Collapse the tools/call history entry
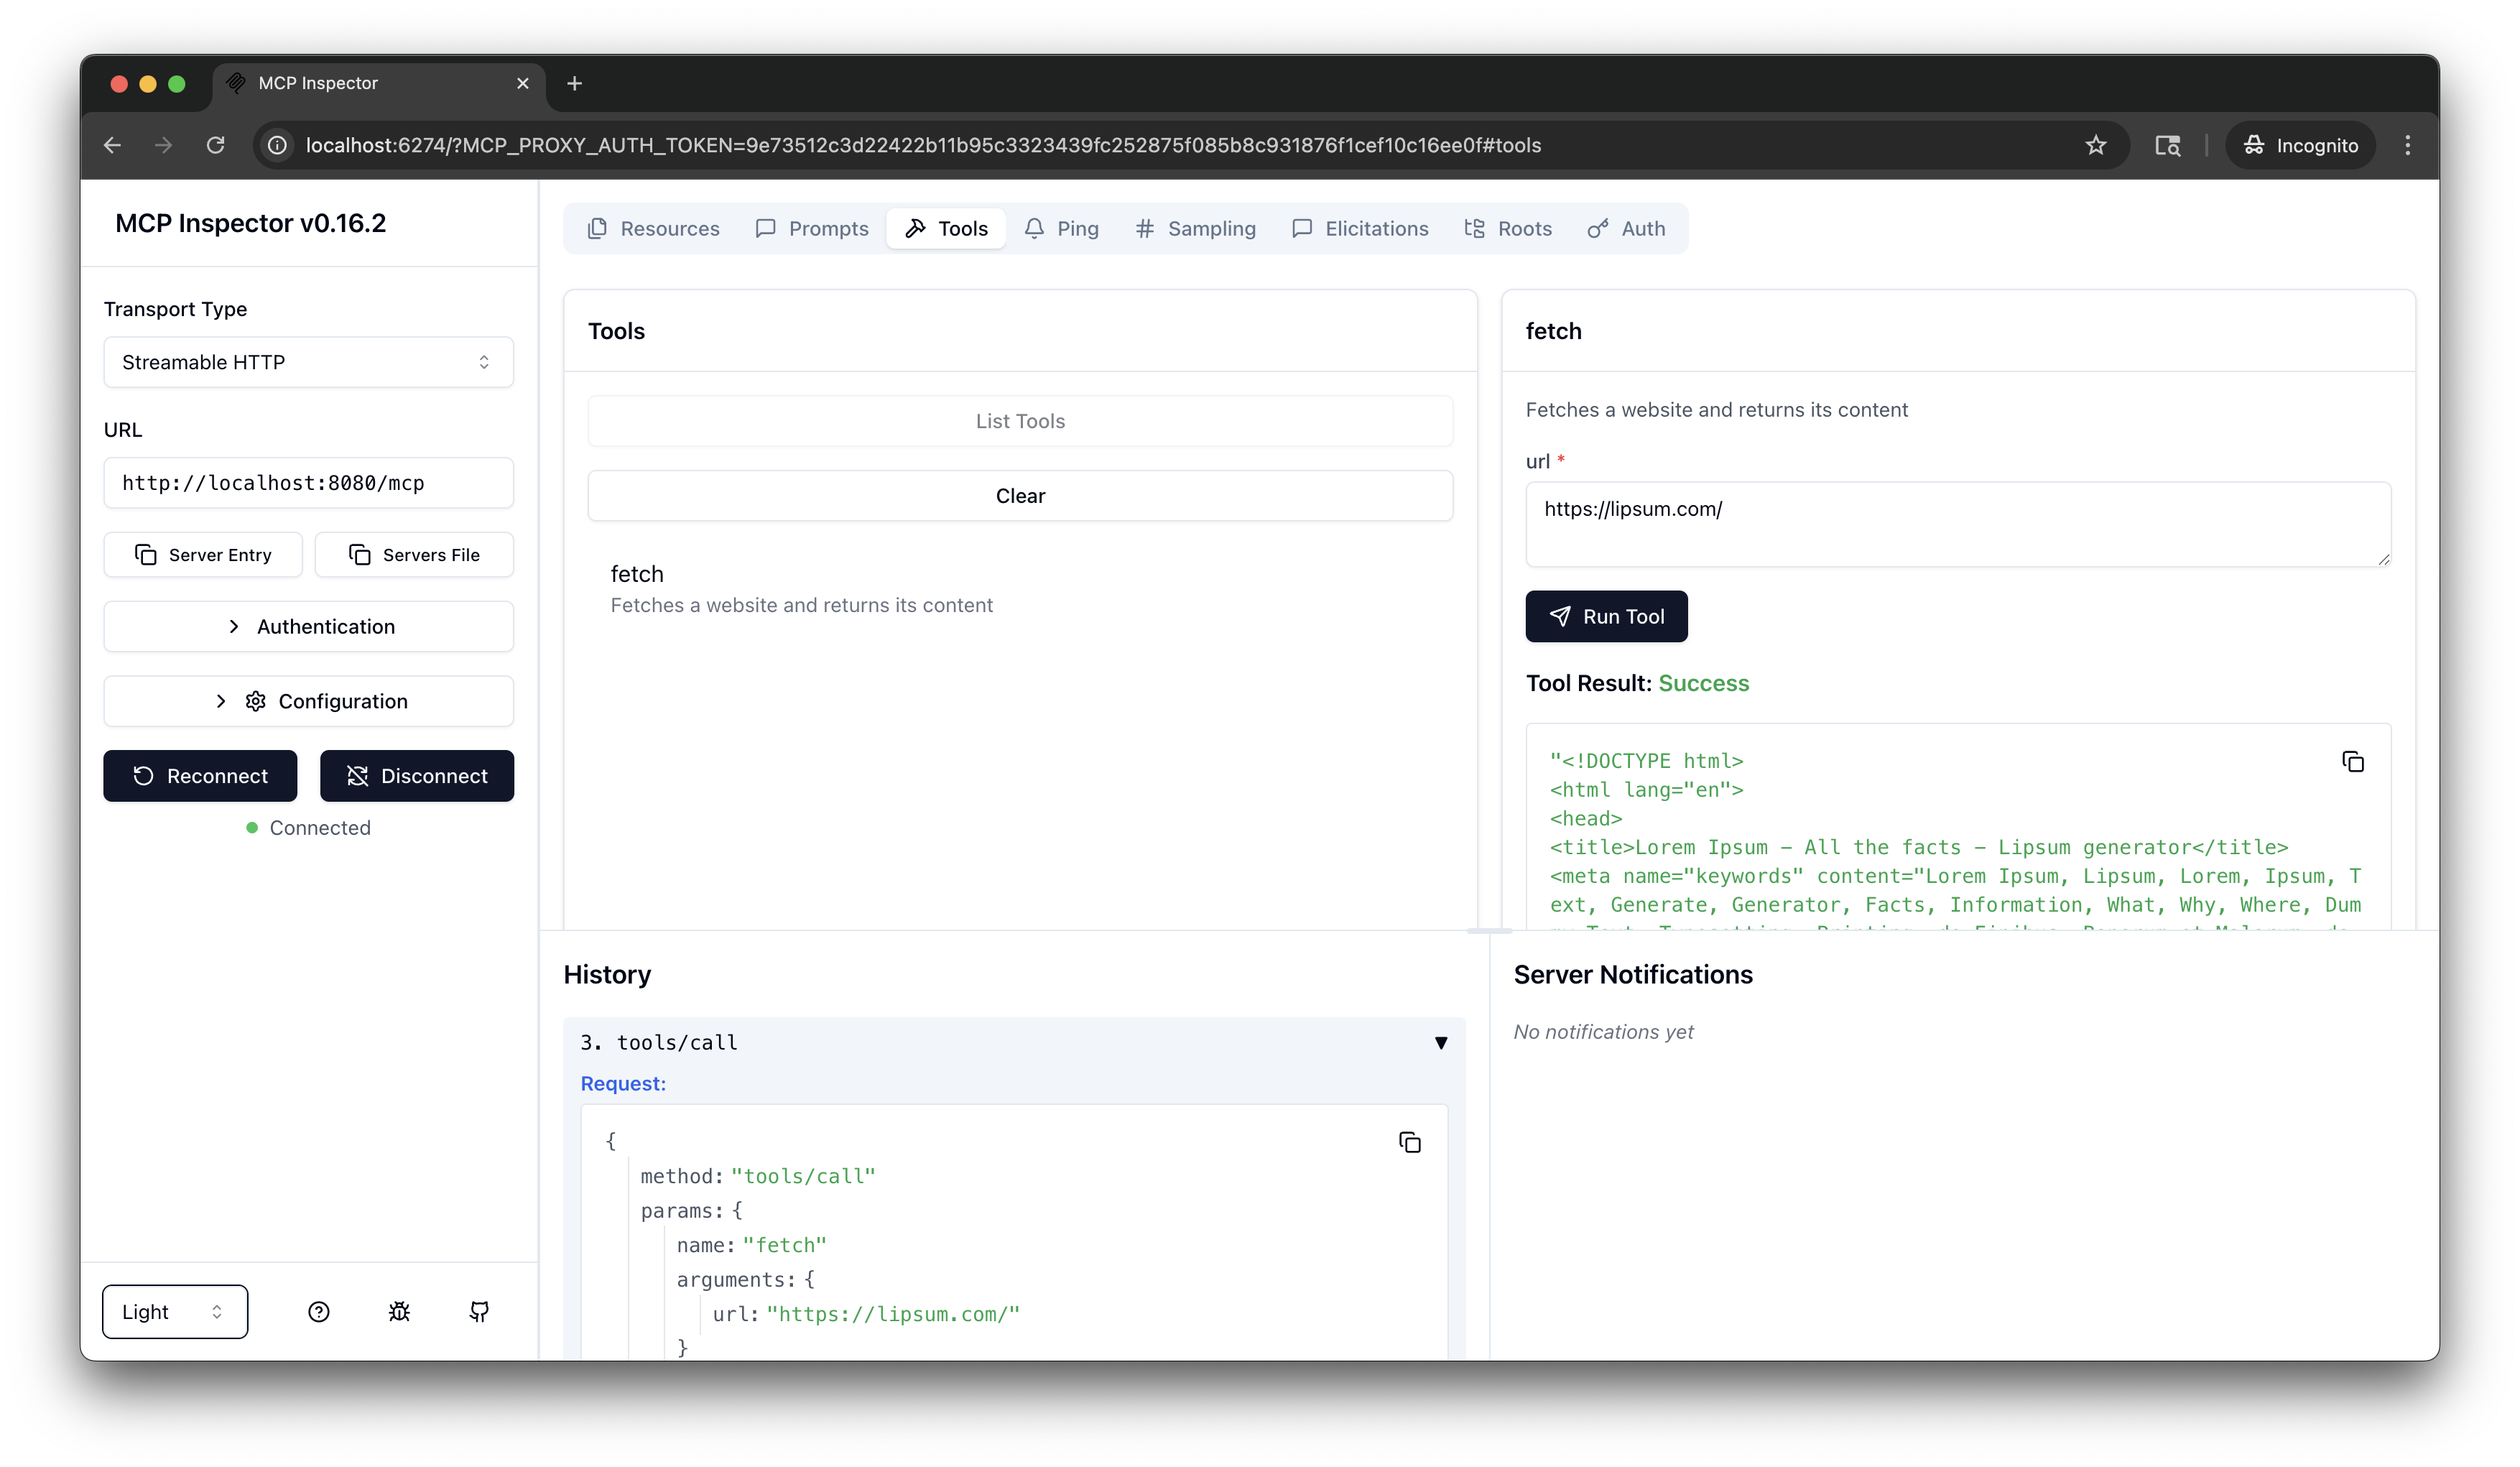This screenshot has height=1467, width=2520. pyautogui.click(x=1440, y=1042)
